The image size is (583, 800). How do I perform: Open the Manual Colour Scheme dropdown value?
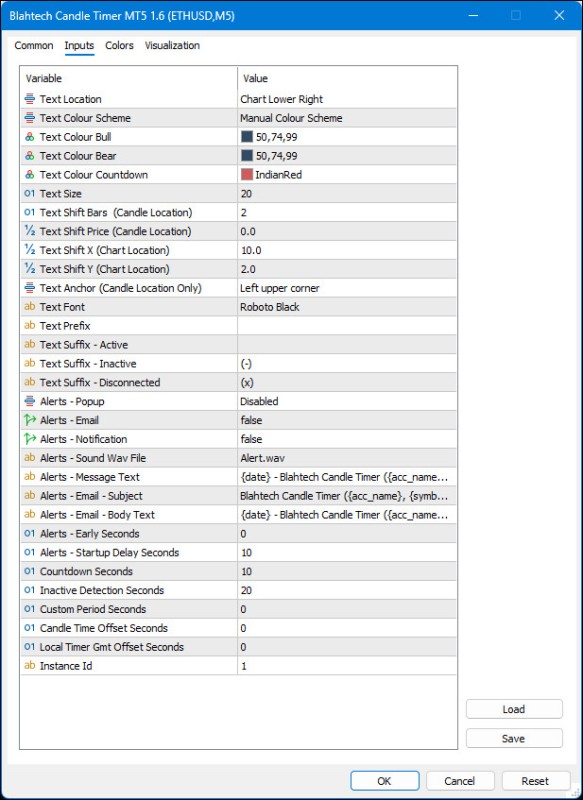pyautogui.click(x=347, y=118)
